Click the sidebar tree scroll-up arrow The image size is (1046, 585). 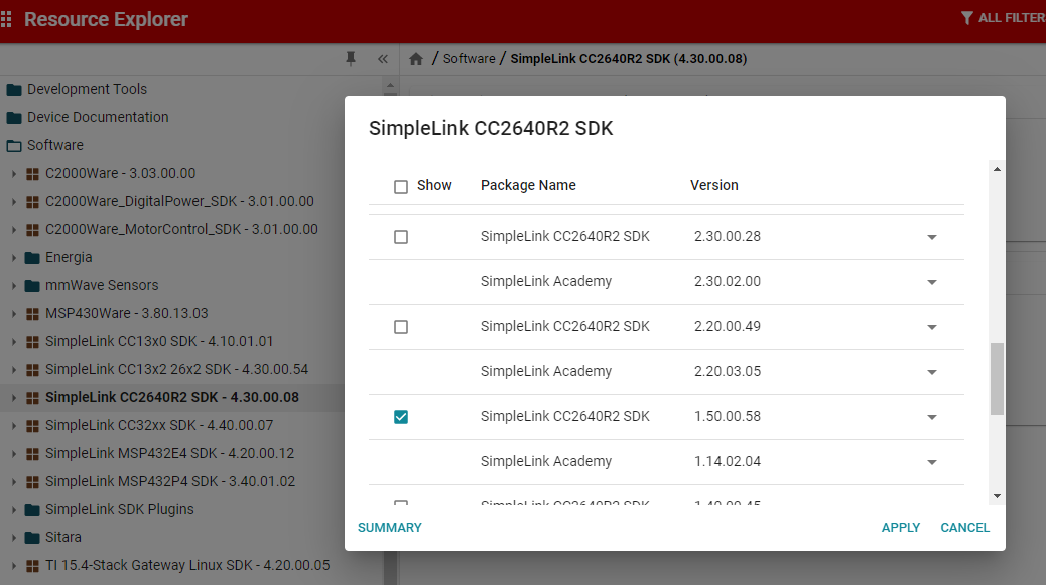tap(390, 85)
